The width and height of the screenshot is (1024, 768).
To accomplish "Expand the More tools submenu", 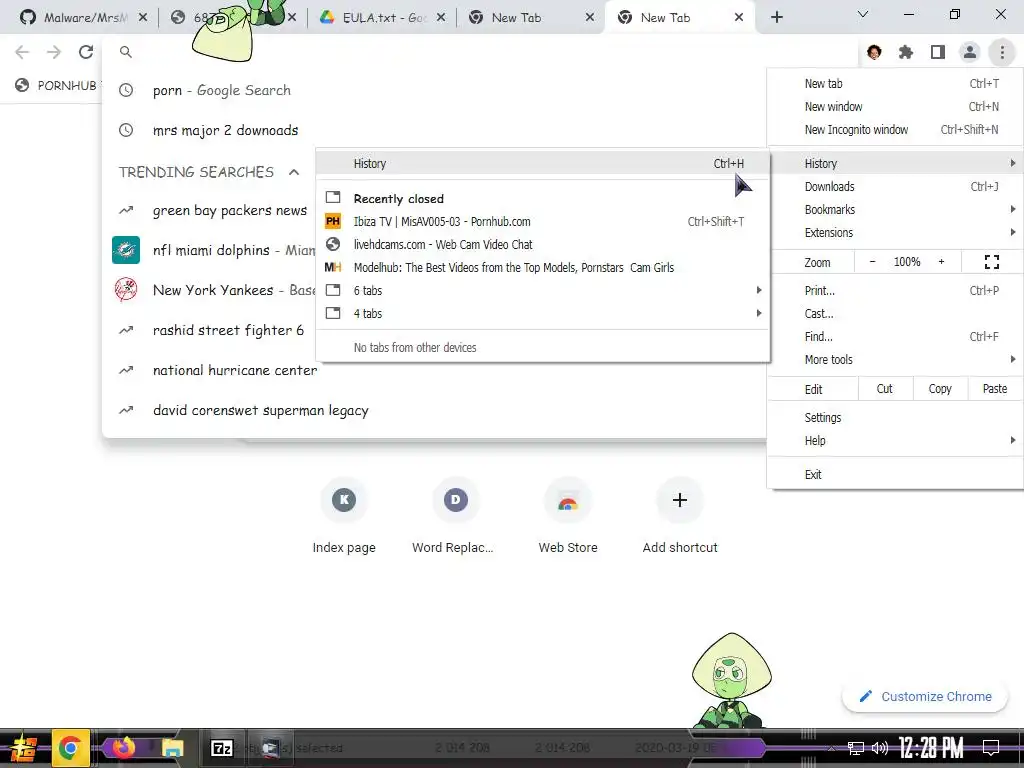I will pos(895,360).
